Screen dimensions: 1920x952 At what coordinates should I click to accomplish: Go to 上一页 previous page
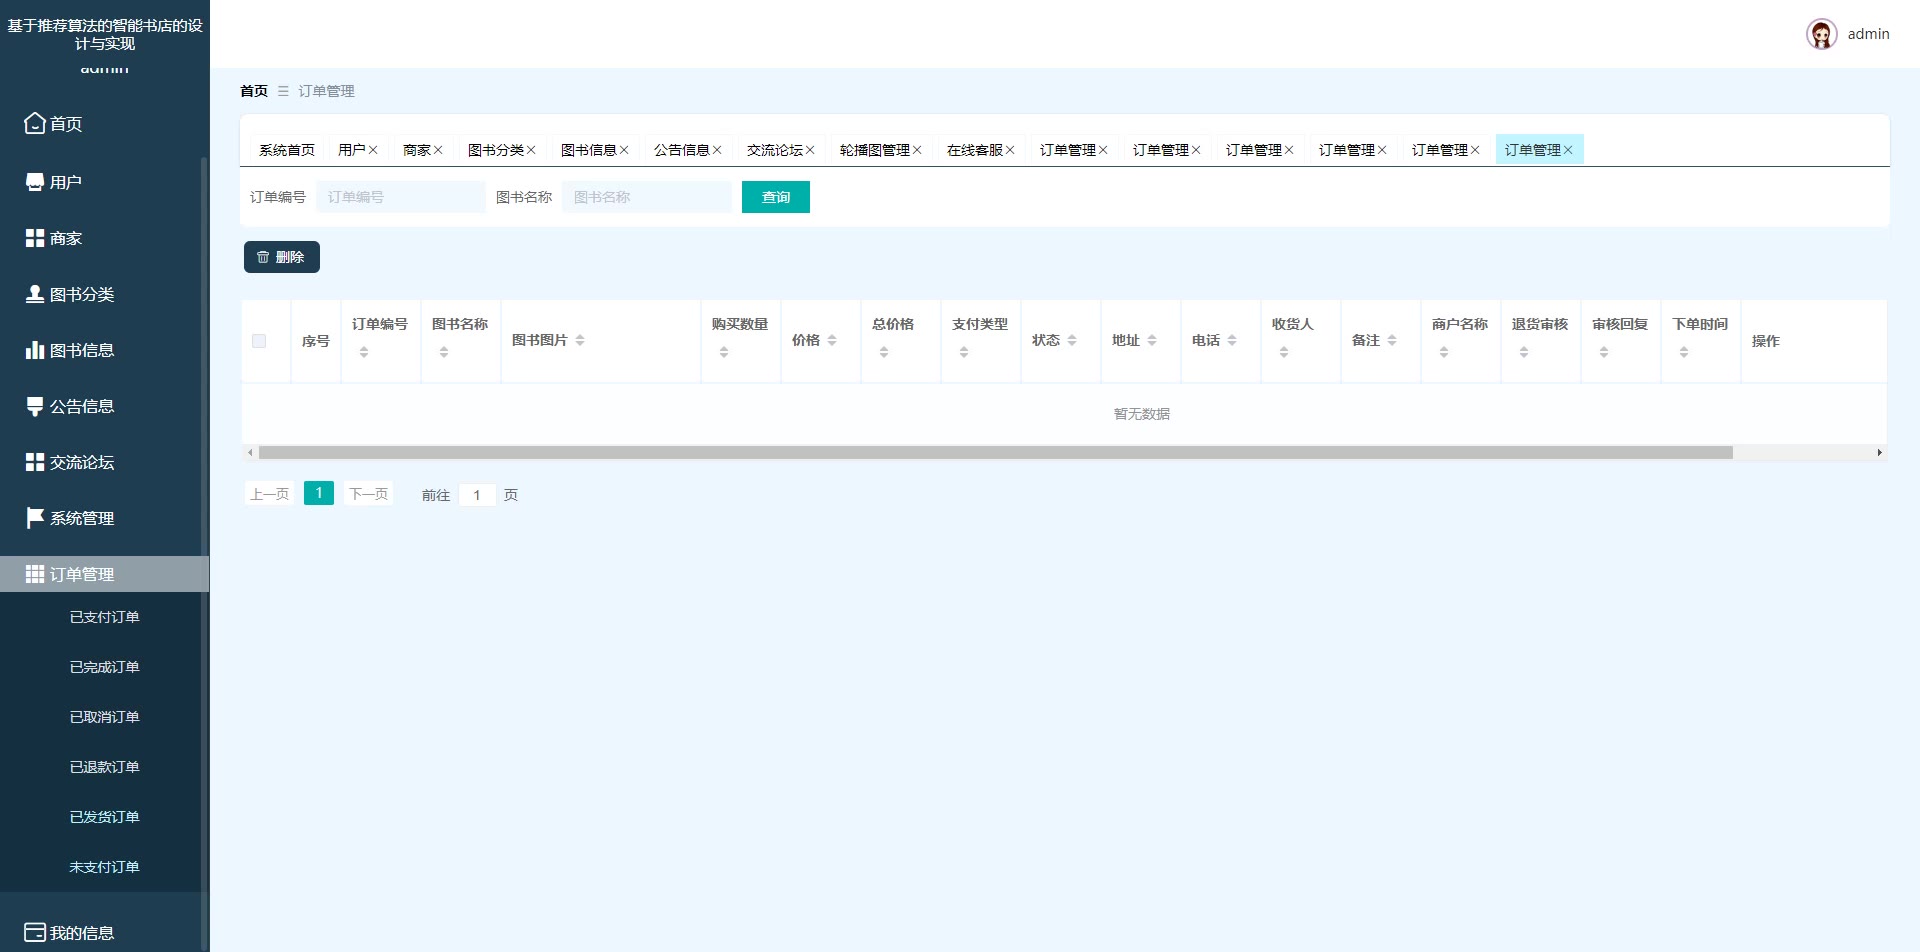269,494
